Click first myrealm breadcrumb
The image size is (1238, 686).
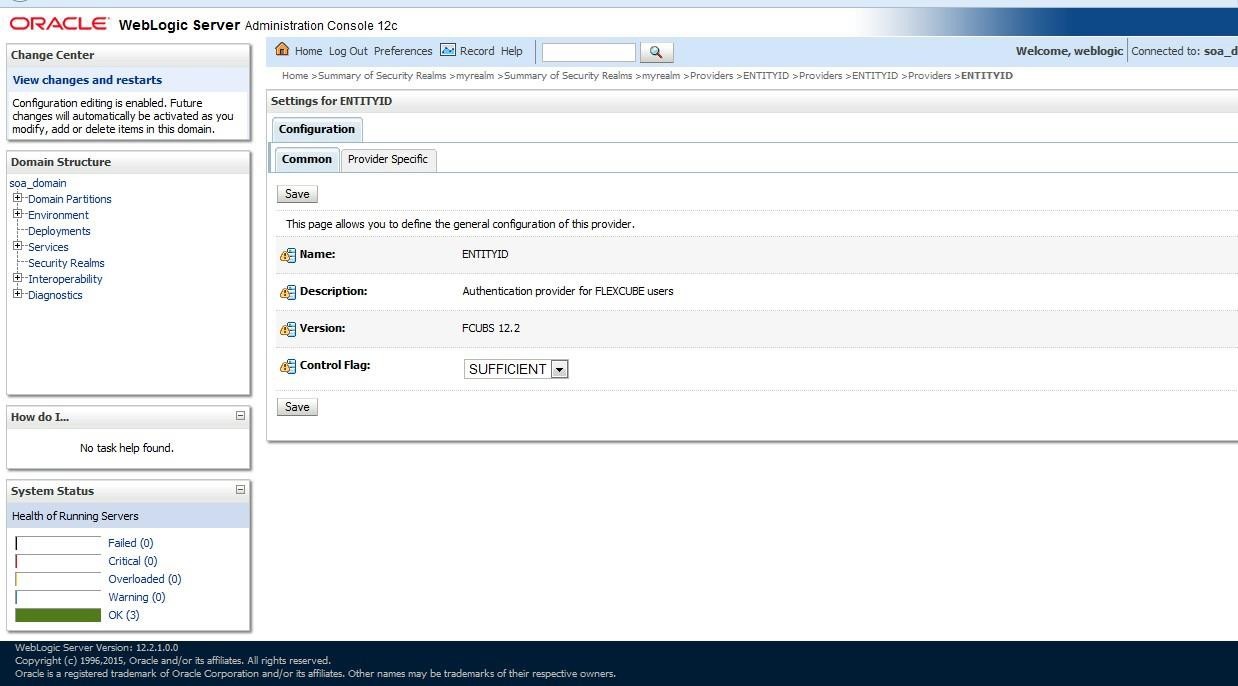(x=475, y=76)
